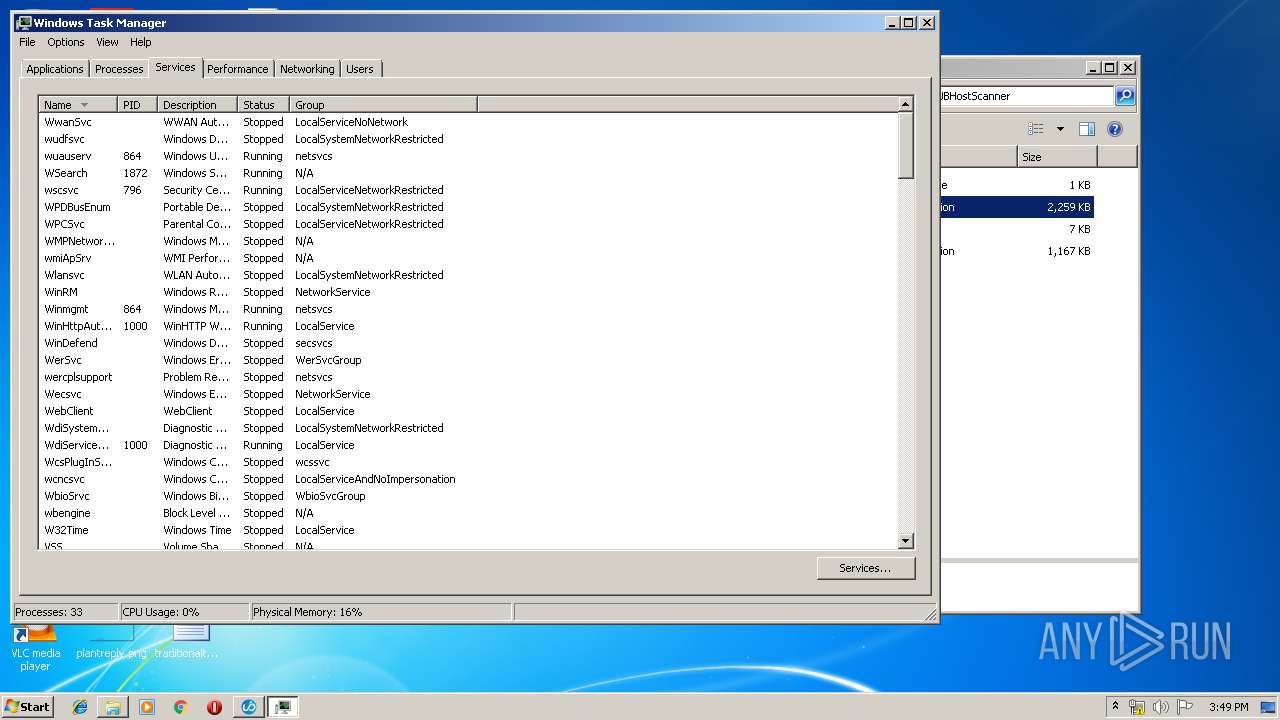This screenshot has width=1280, height=720.
Task: Open Explorer change-view options dropdown arrow
Action: pyautogui.click(x=1060, y=129)
